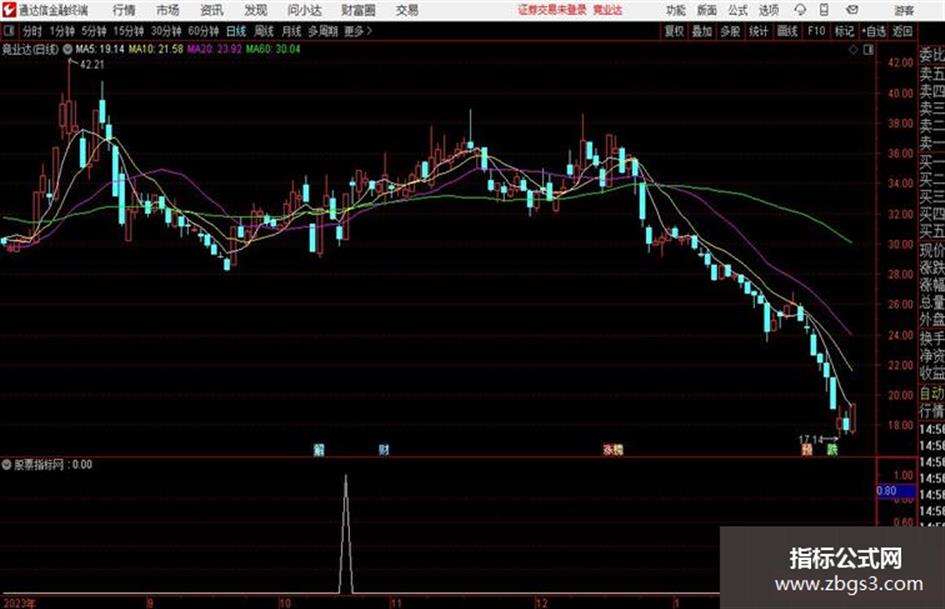Click the MA5: 19.14 indicator label
The image size is (945, 609).
[x=100, y=49]
